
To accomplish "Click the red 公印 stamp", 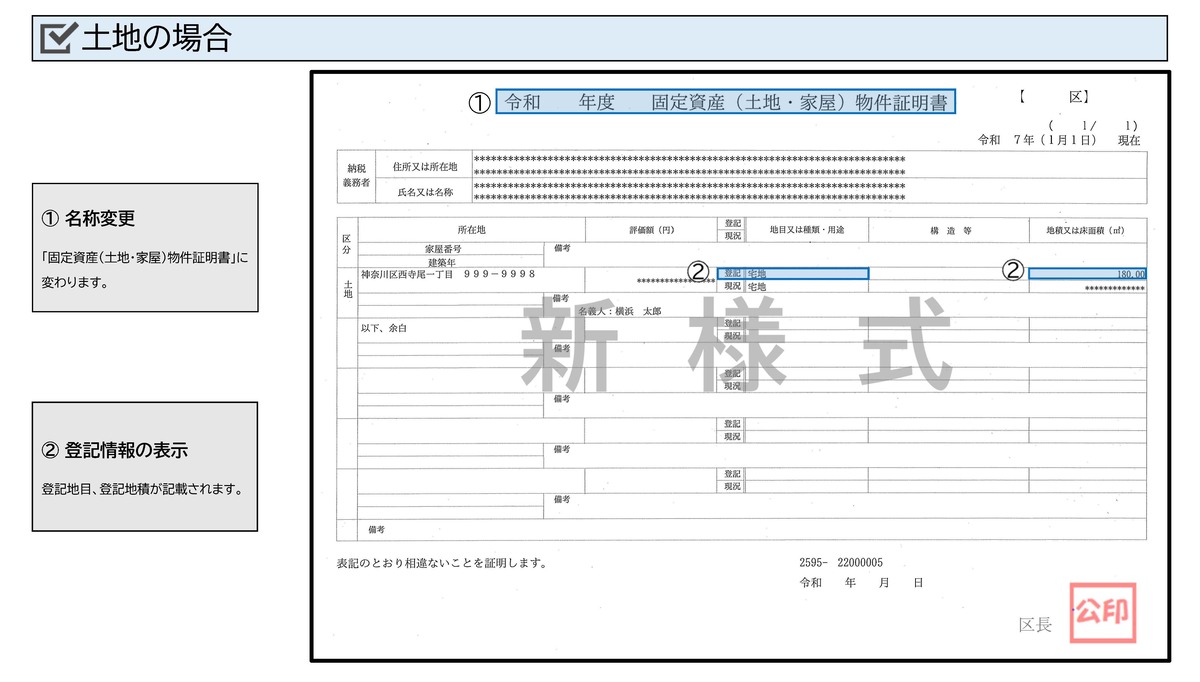I will 1104,615.
